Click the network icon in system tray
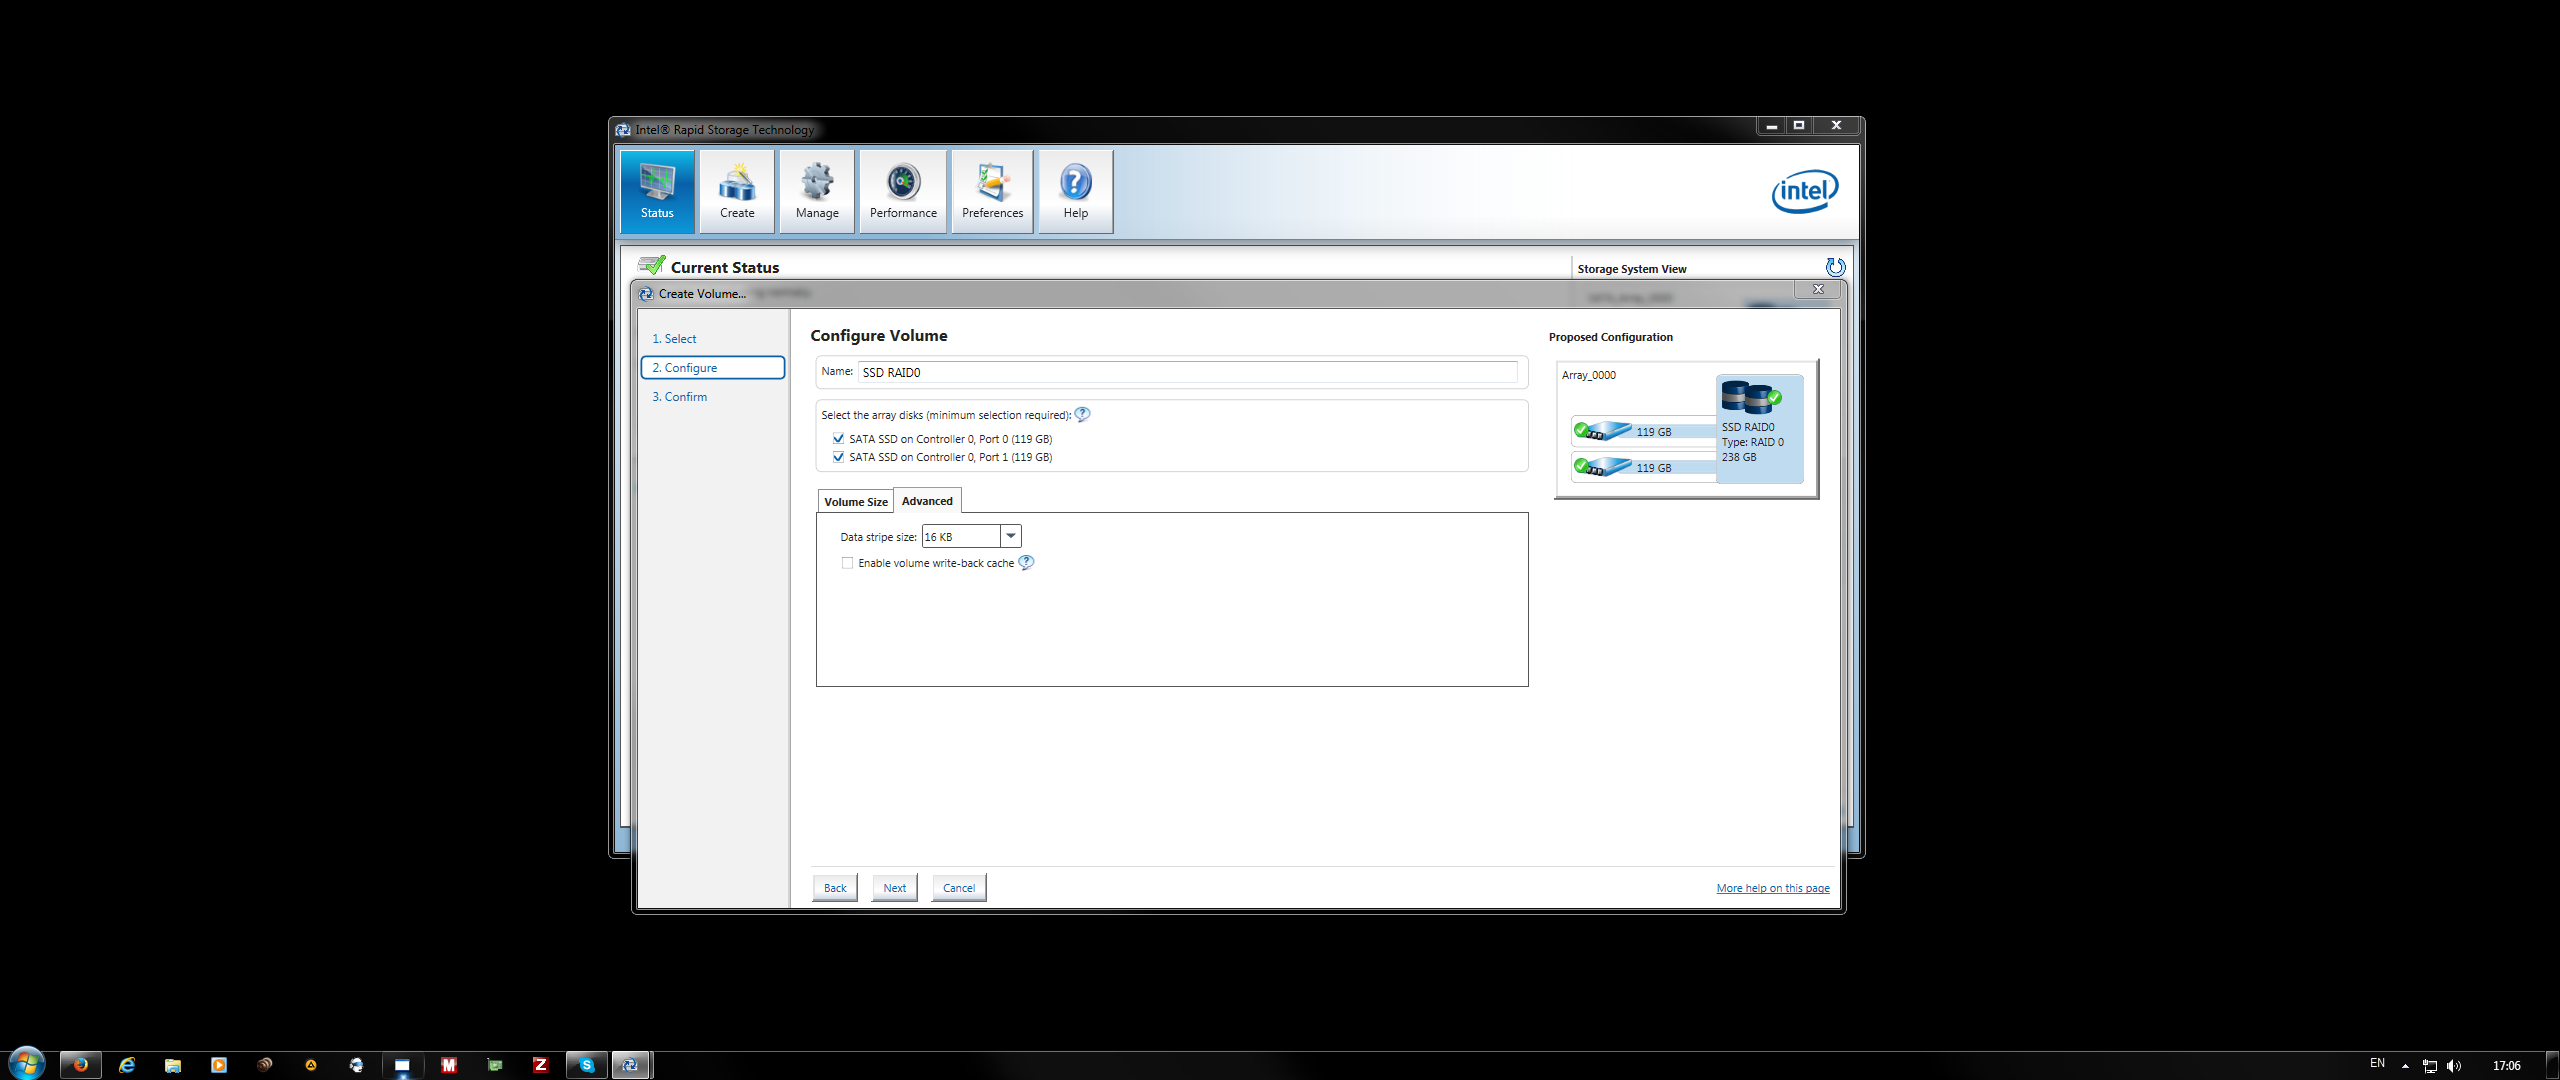Screen dimensions: 2560x1080 pos(2430,1066)
